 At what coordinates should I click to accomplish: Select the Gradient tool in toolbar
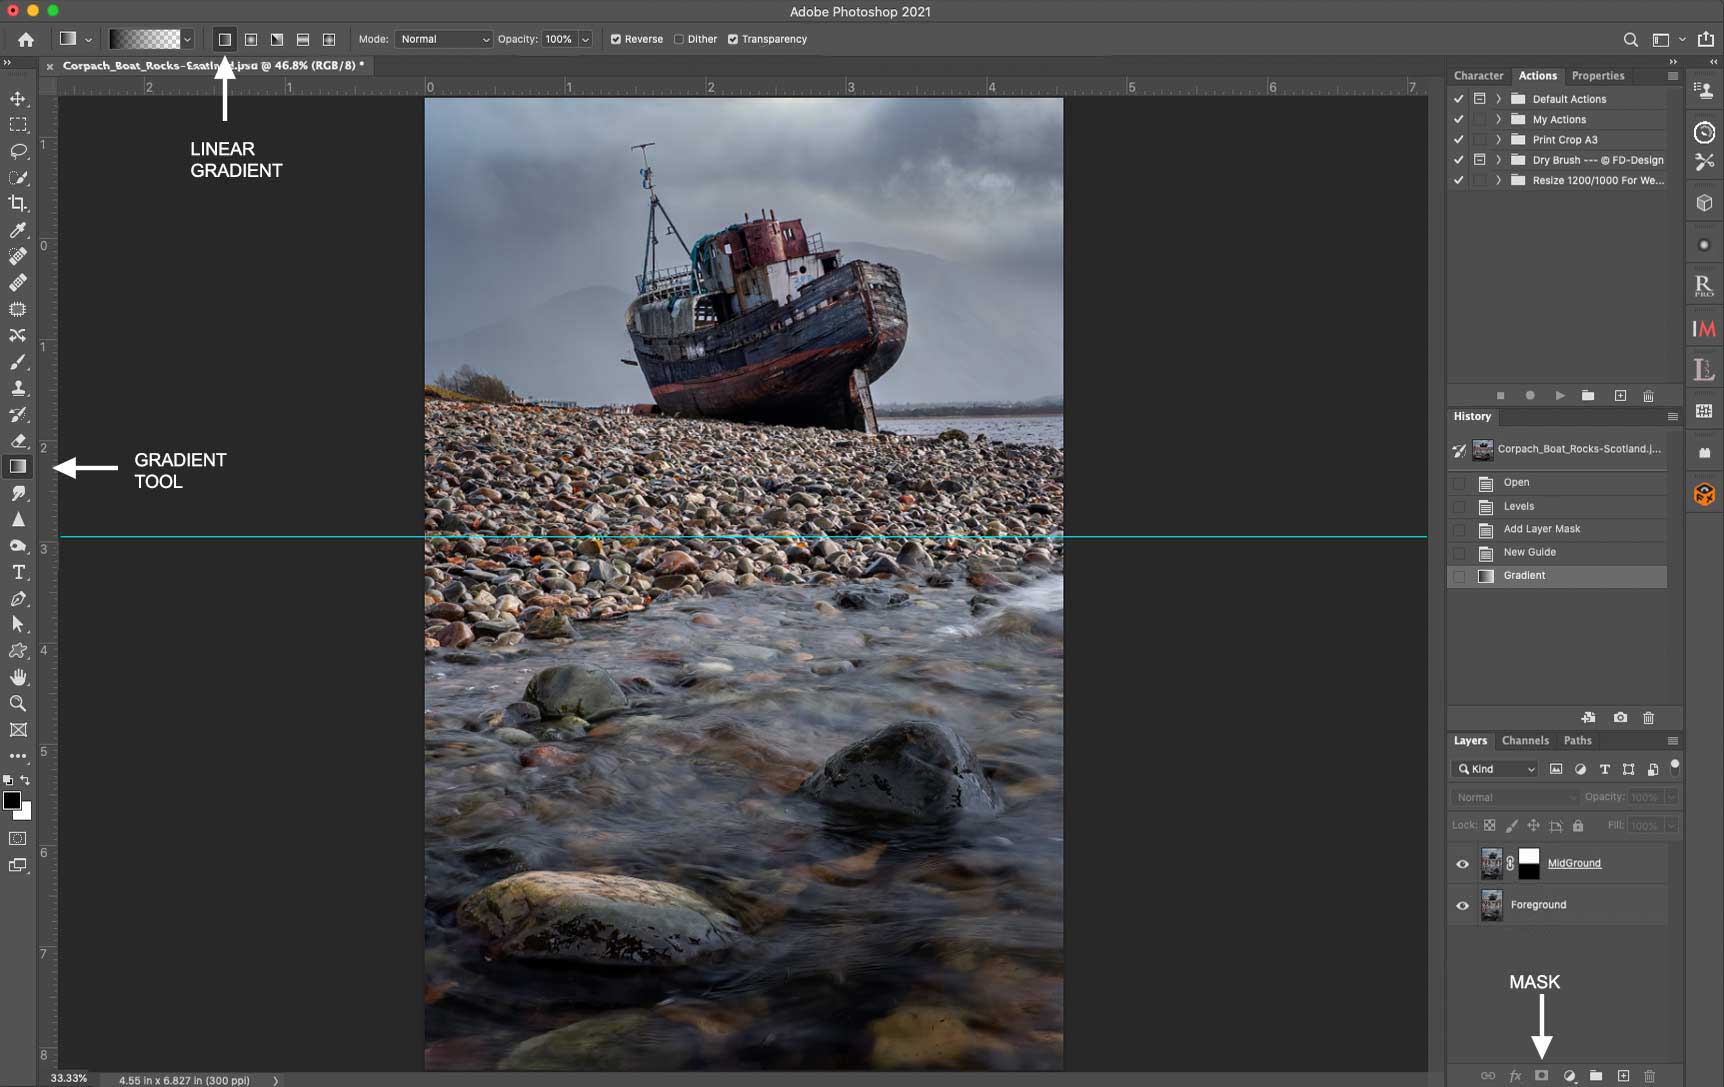pyautogui.click(x=18, y=467)
